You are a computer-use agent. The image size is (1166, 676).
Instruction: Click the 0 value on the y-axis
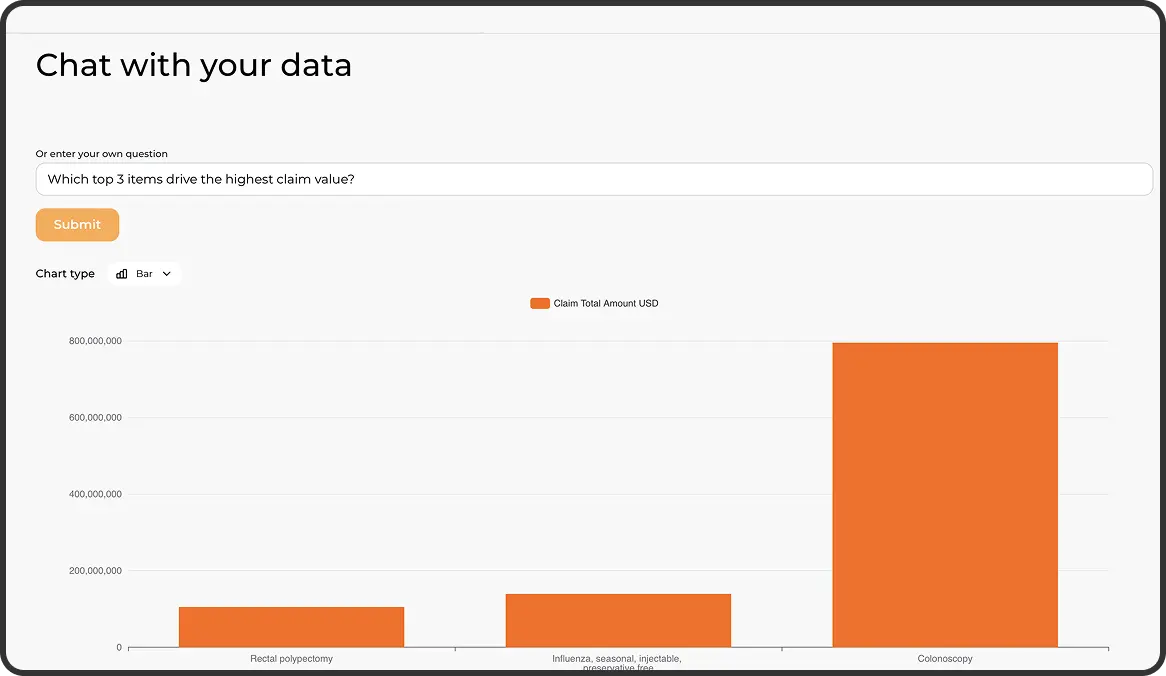point(118,647)
